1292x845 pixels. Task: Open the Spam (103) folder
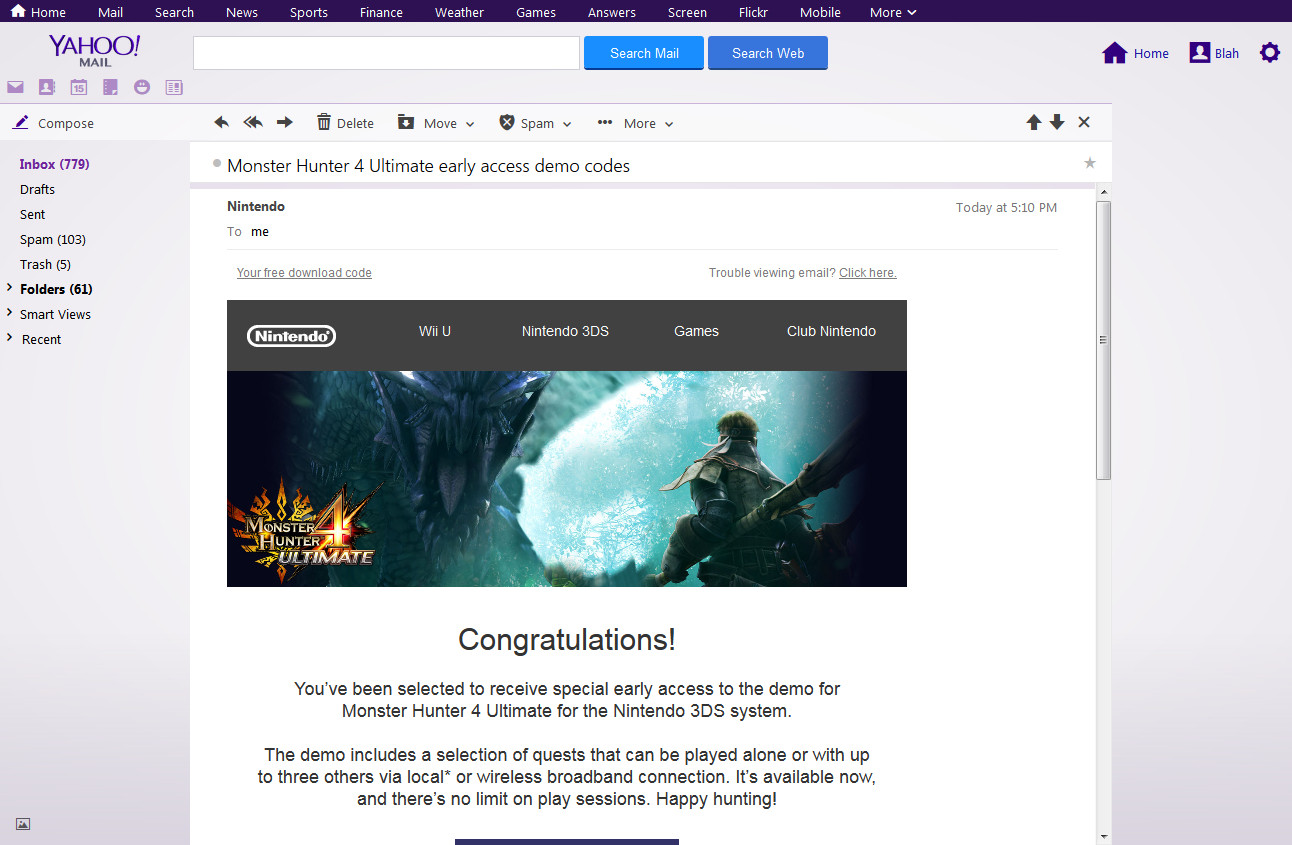tap(53, 239)
